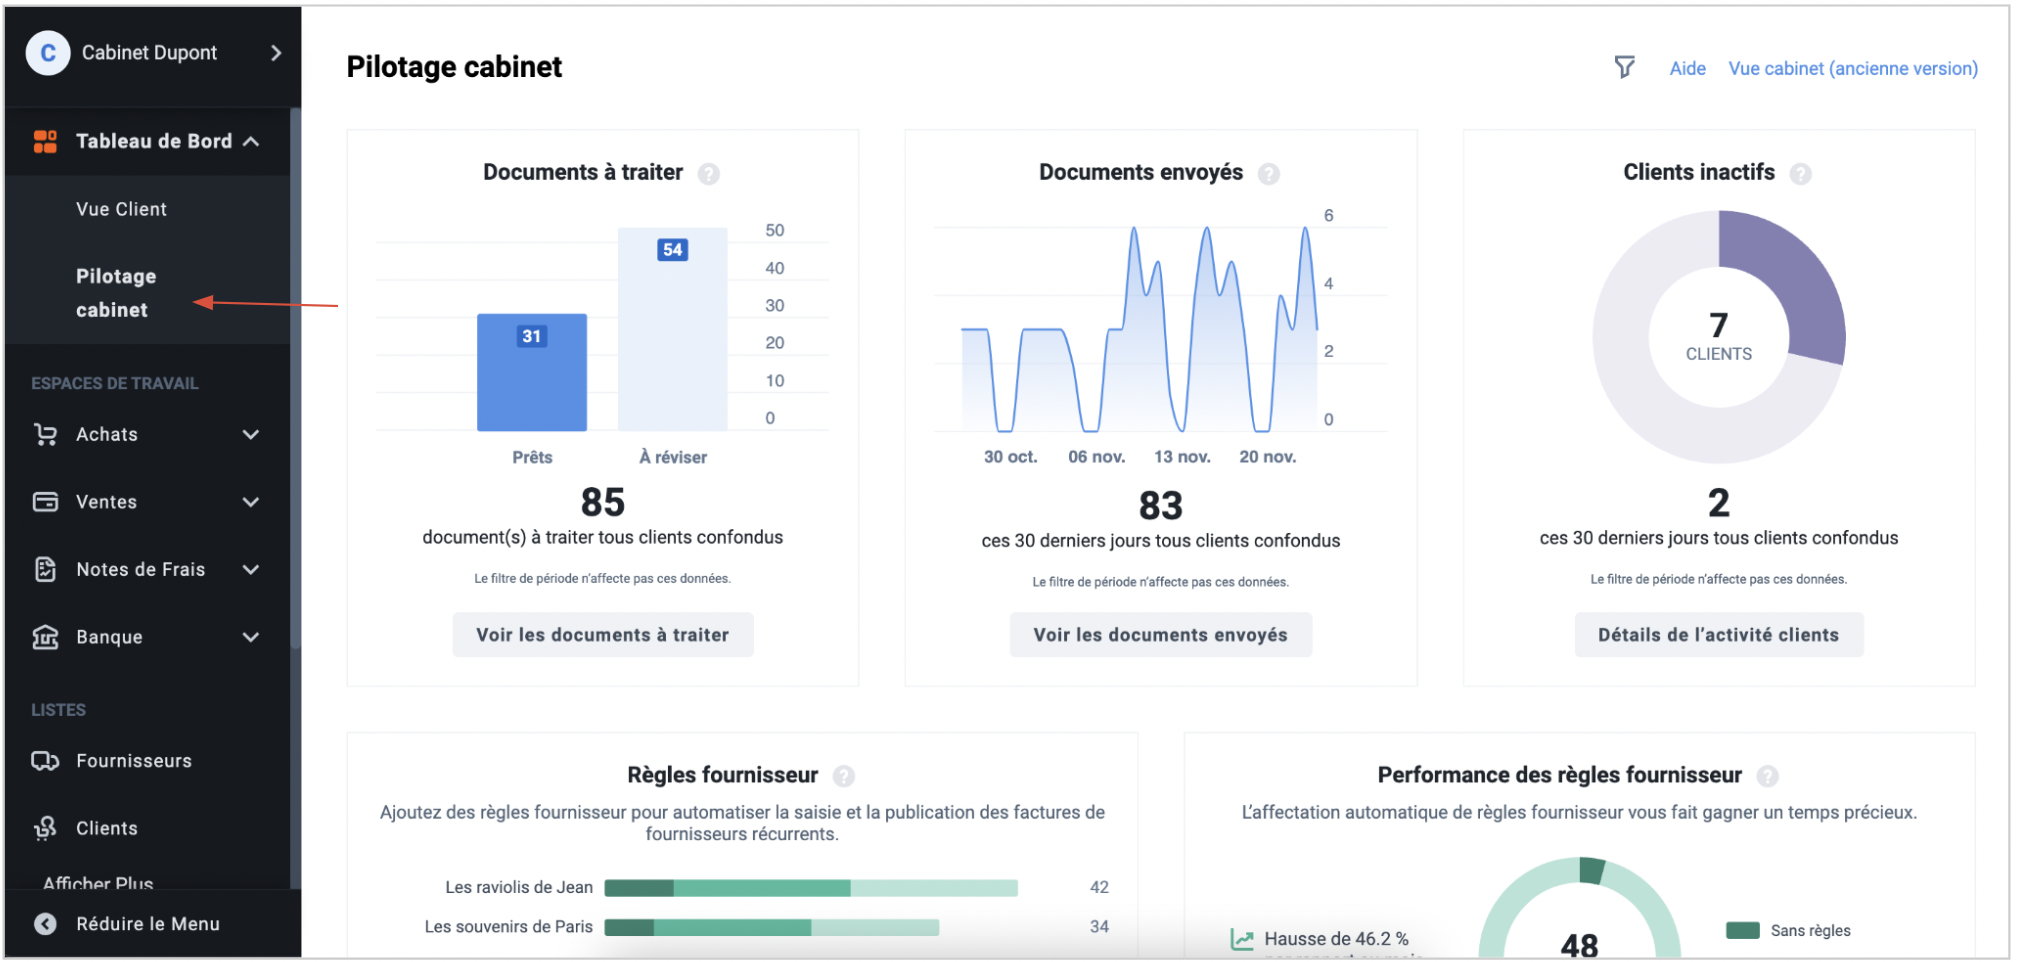
Task: Click the Les raviolis de Jean supplier name
Action: (519, 887)
